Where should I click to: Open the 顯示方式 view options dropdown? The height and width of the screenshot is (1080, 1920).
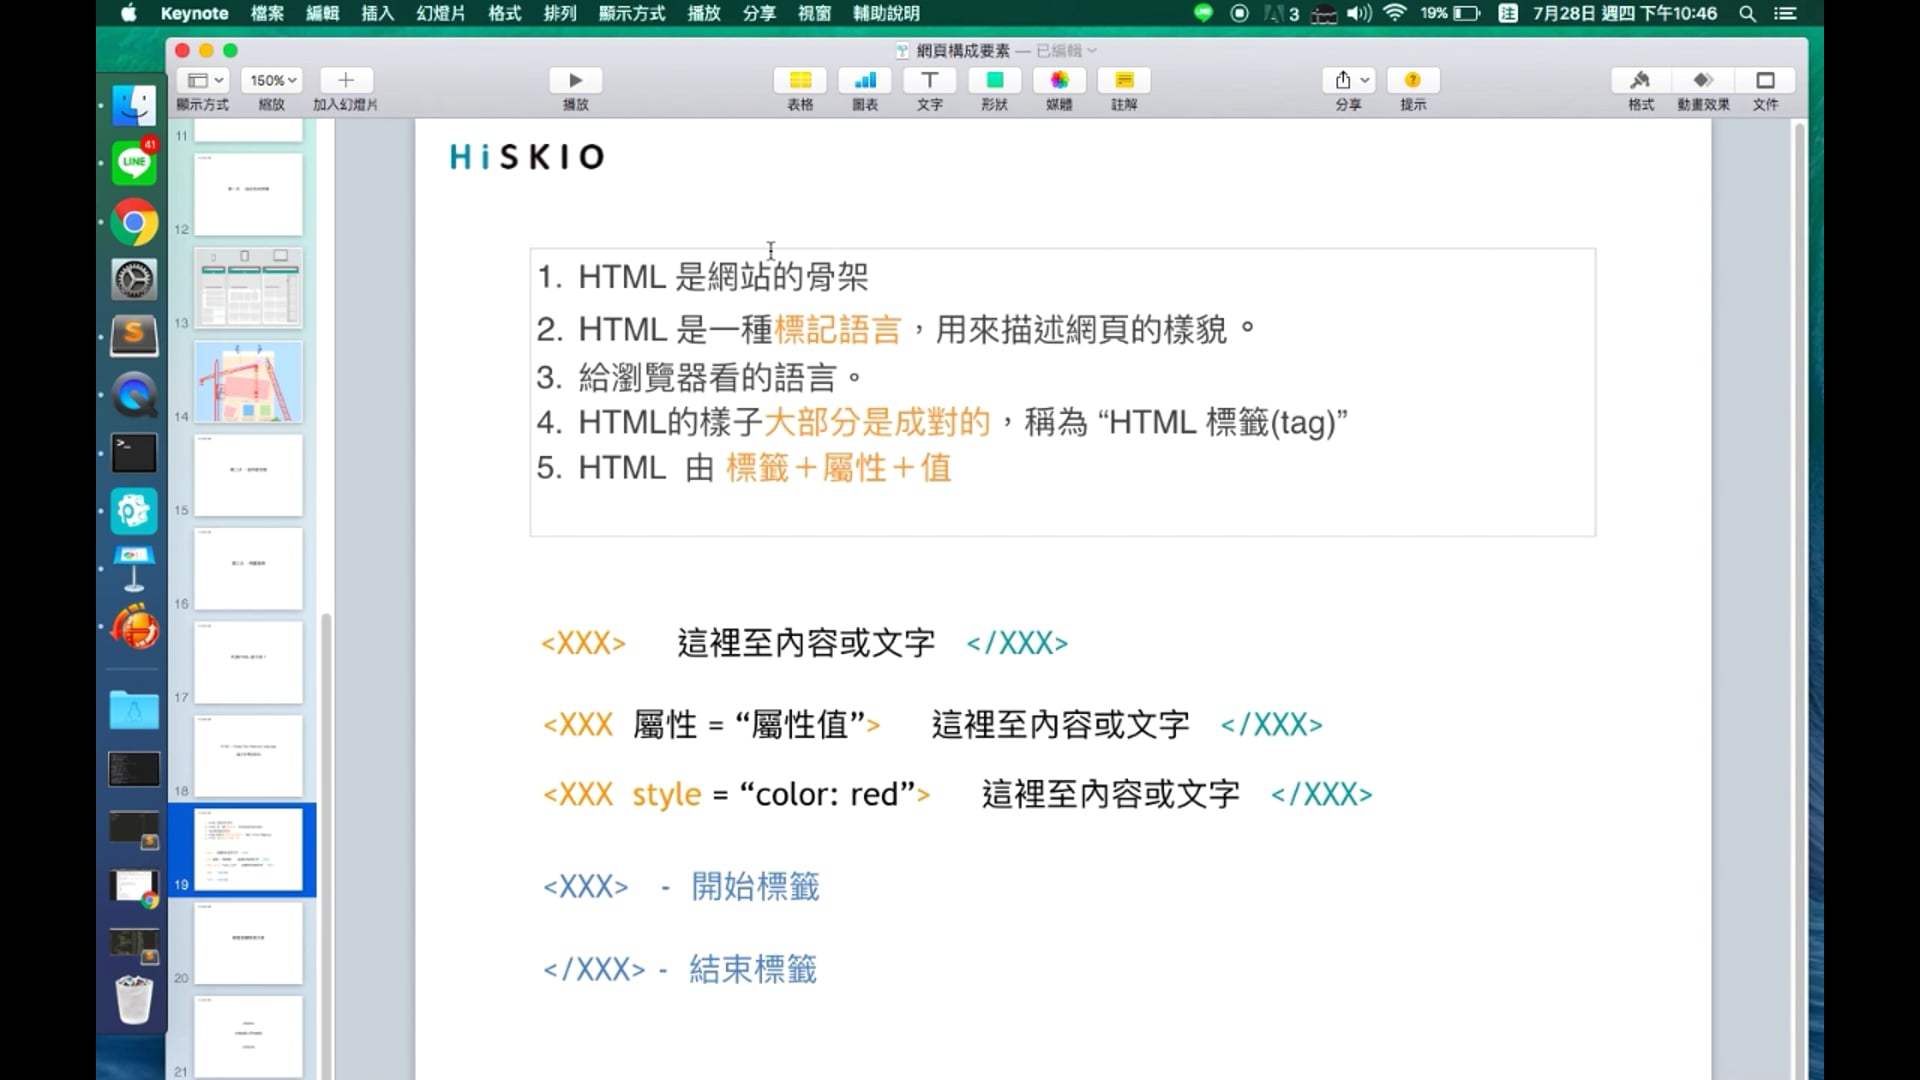coord(203,79)
